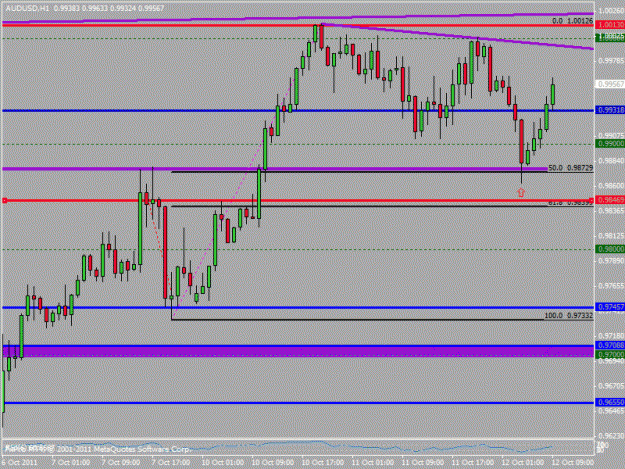Click the 0.96705 price scale value
This screenshot has width=625, height=469.
pyautogui.click(x=611, y=386)
